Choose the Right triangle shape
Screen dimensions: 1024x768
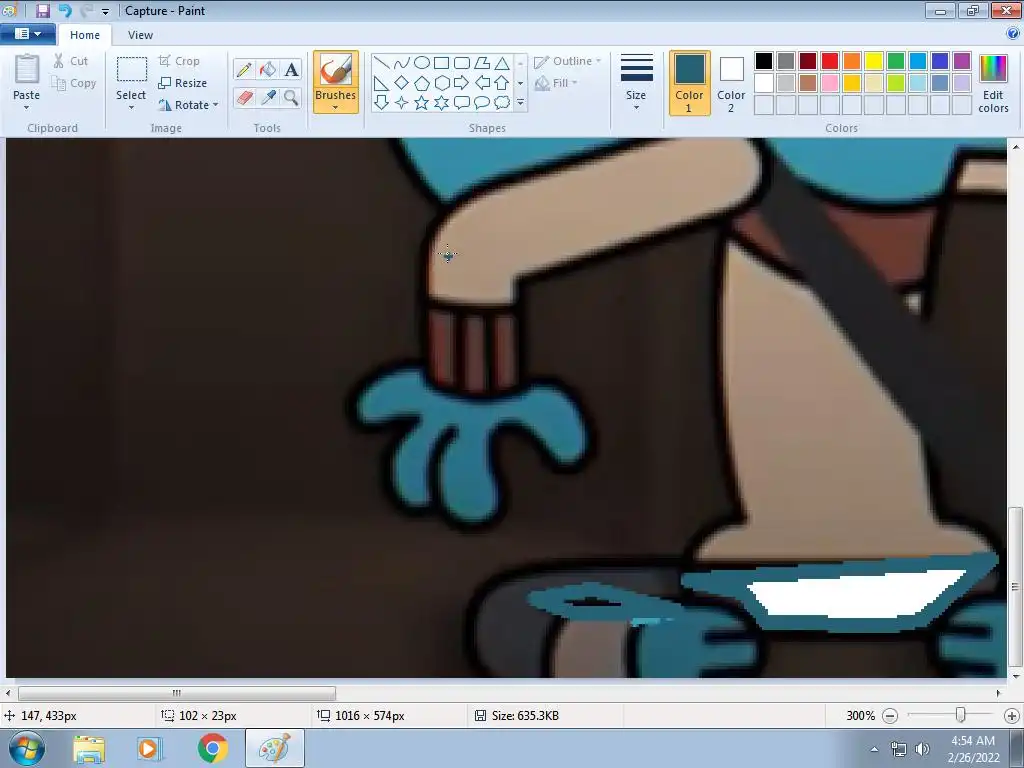(x=382, y=83)
